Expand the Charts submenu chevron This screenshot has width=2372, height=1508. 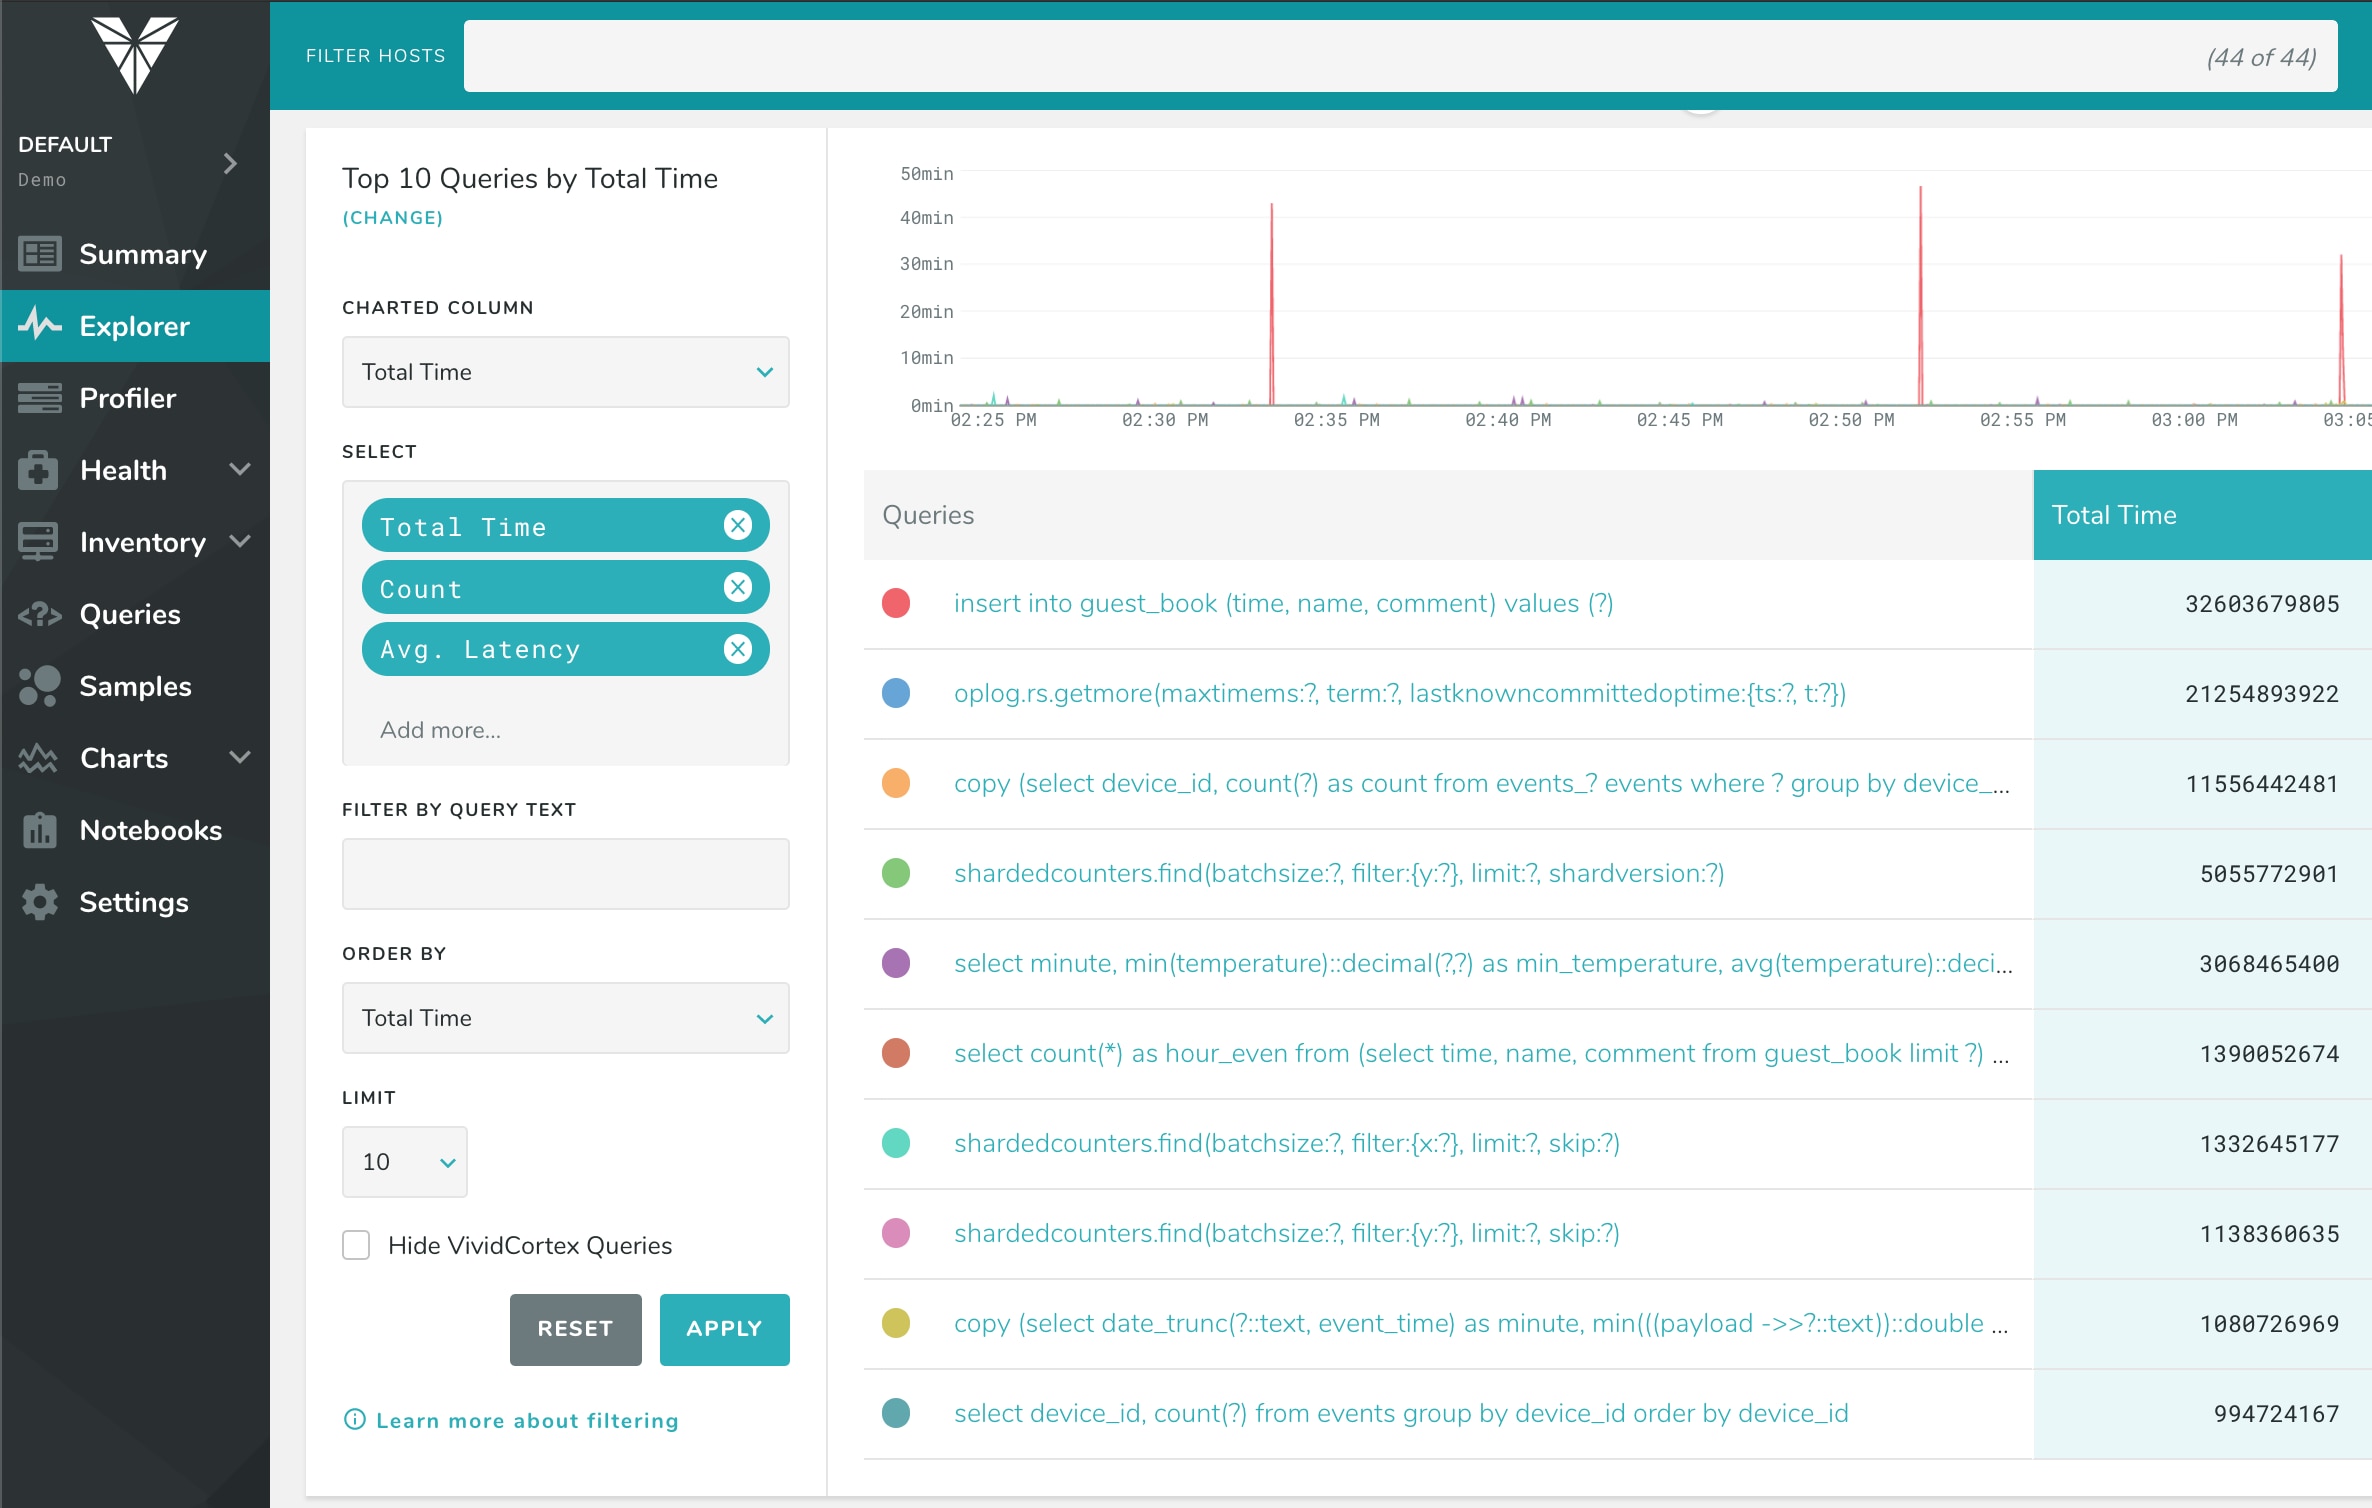240,757
